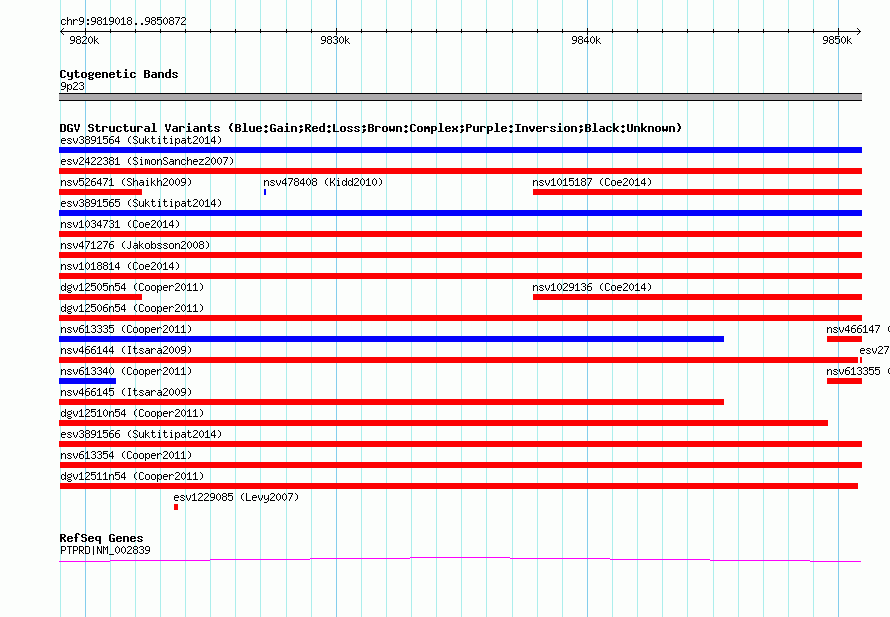Select the esv2422381 (SimonSanchez2007) label

point(147,161)
